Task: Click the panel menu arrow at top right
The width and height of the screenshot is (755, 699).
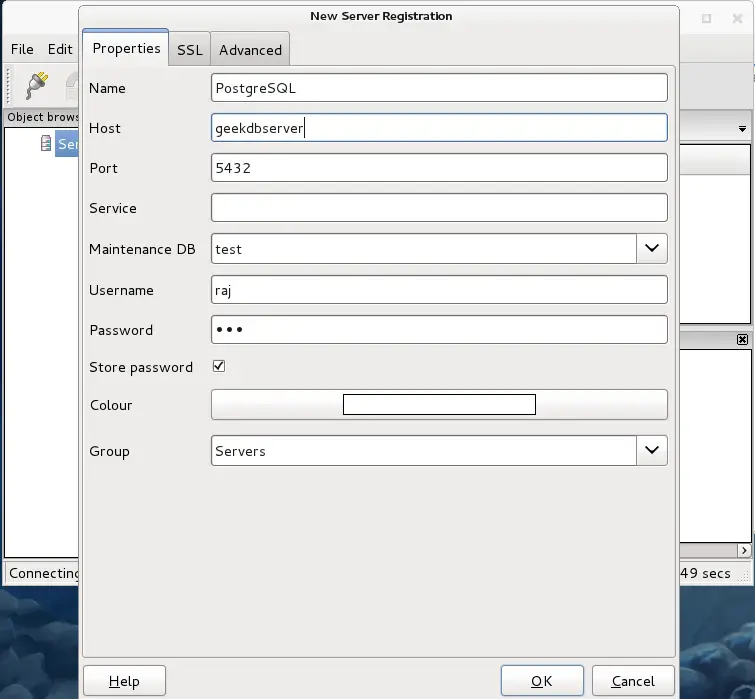Action: point(742,130)
